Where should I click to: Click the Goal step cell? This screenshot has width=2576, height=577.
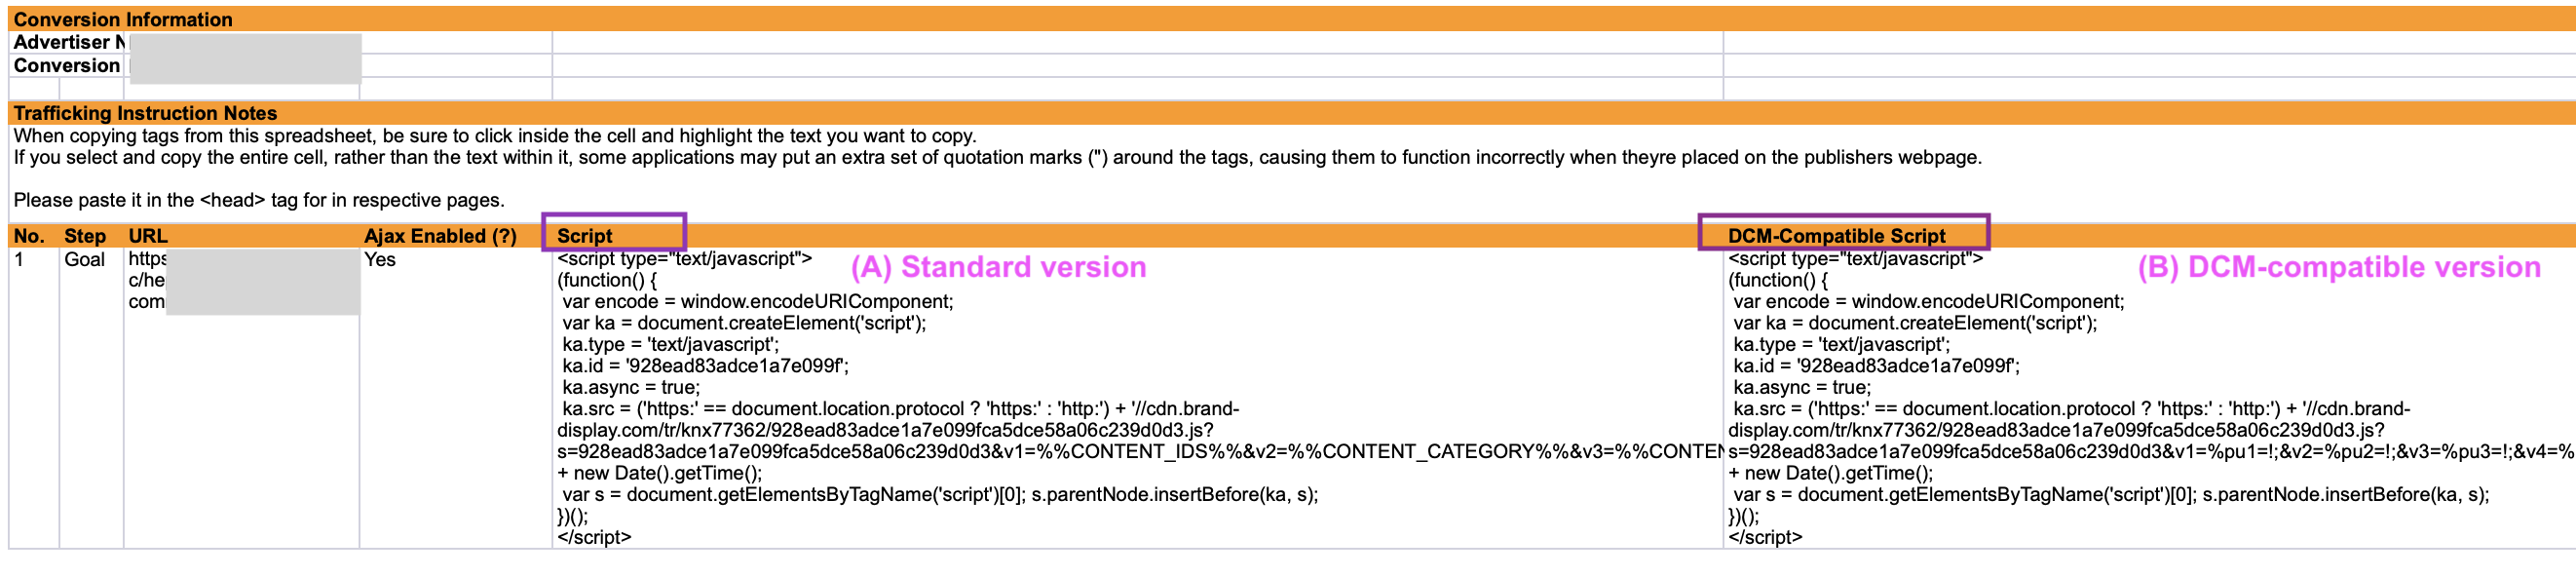(85, 260)
